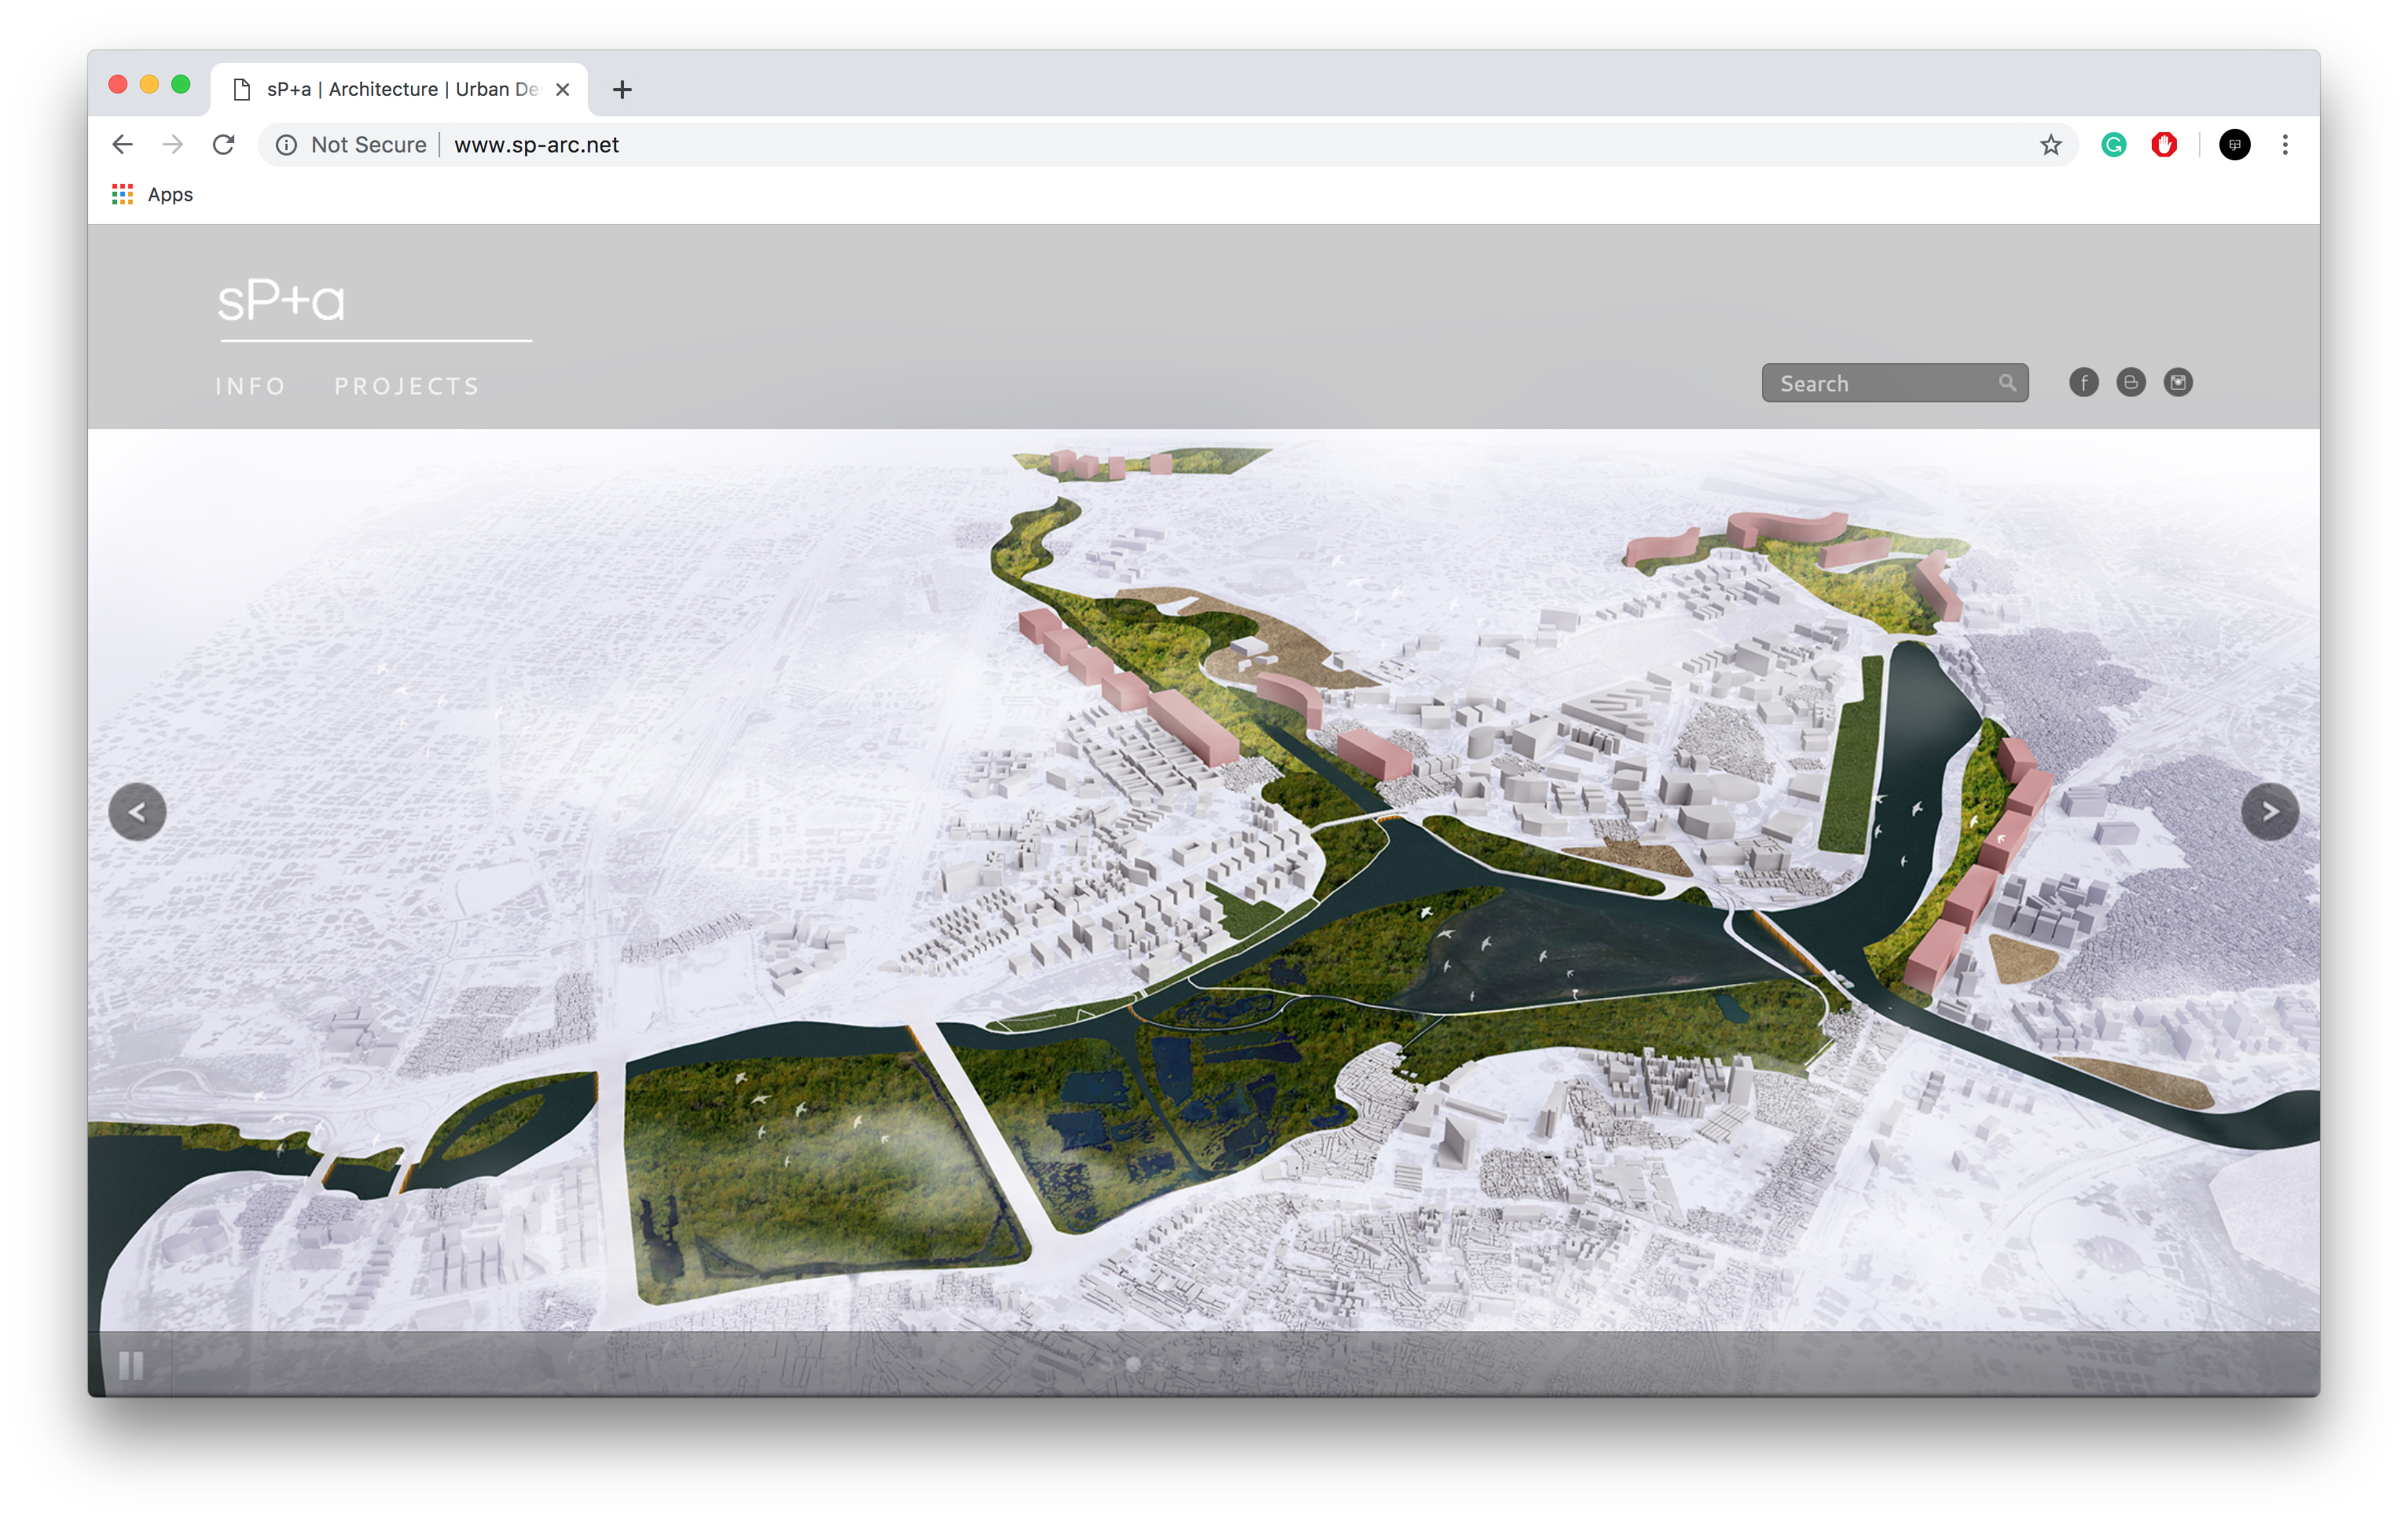Open the Facebook social icon
Viewport: 2408px width, 1523px height.
tap(2083, 383)
